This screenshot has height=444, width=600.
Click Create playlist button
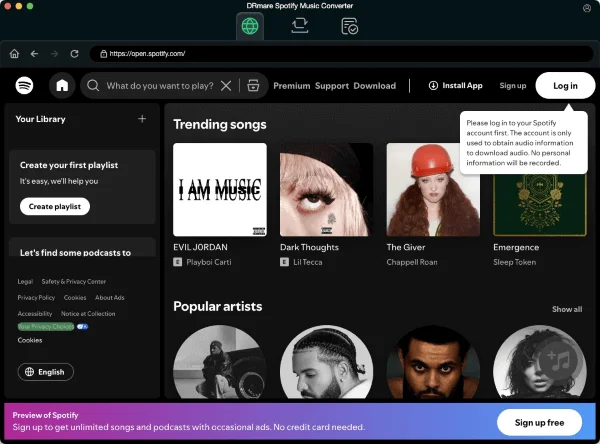55,206
